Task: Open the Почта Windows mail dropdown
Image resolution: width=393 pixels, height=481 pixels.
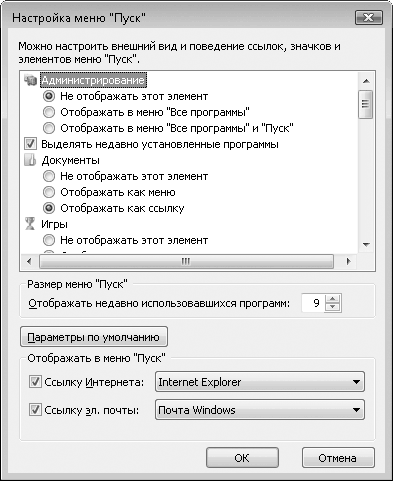Action: (x=260, y=410)
